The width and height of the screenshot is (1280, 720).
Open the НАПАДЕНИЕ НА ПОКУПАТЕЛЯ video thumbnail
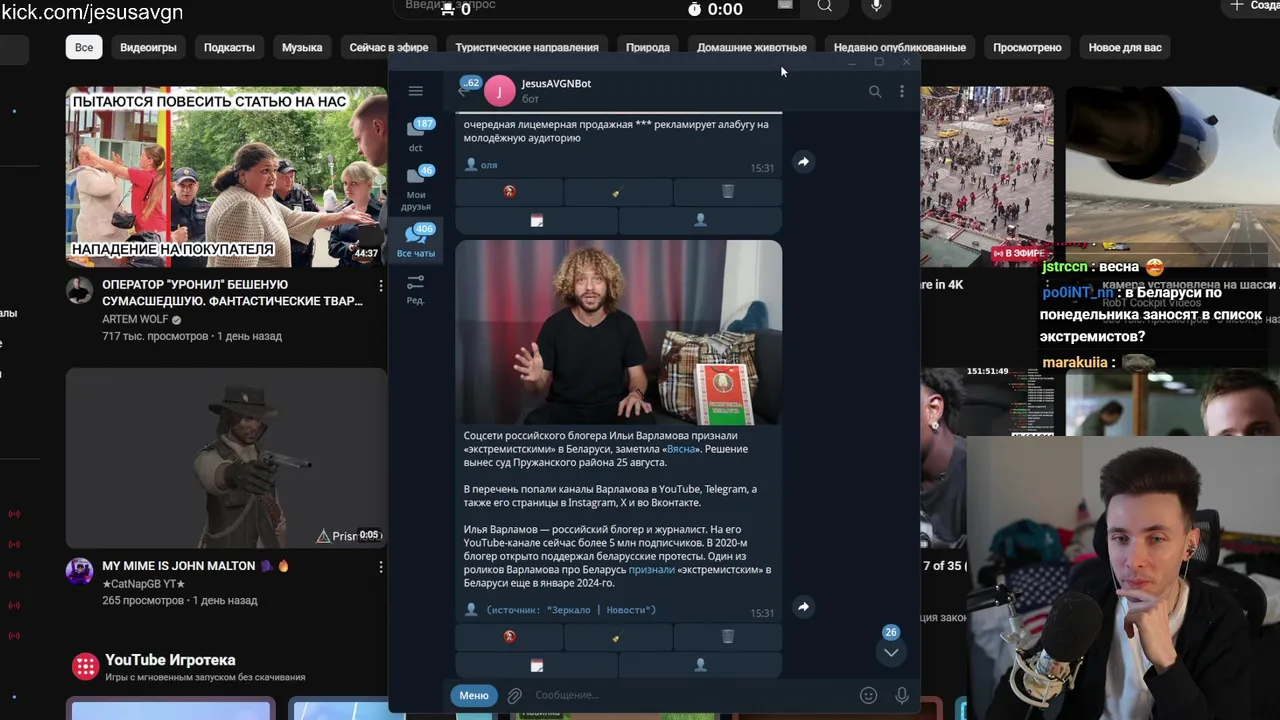(x=226, y=177)
